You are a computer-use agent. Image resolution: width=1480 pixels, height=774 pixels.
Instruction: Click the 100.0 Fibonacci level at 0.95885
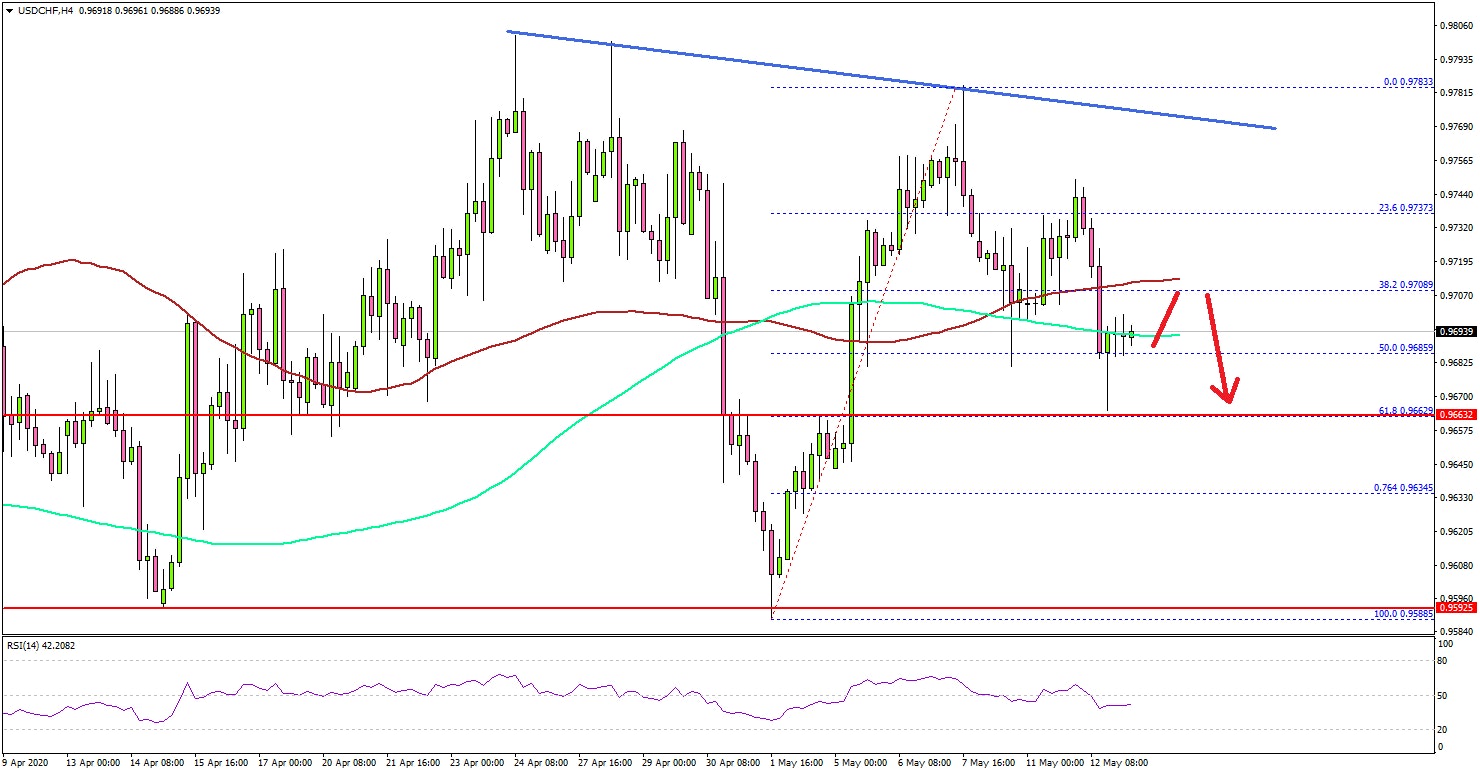coord(1404,614)
